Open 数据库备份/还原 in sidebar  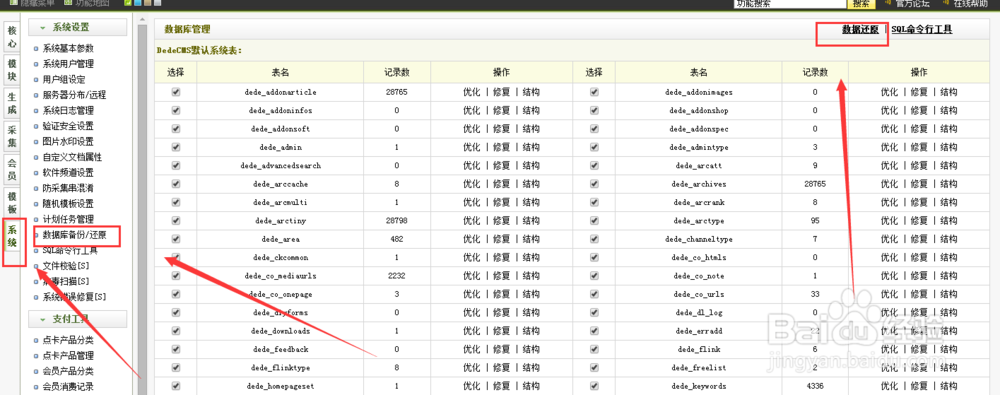75,235
